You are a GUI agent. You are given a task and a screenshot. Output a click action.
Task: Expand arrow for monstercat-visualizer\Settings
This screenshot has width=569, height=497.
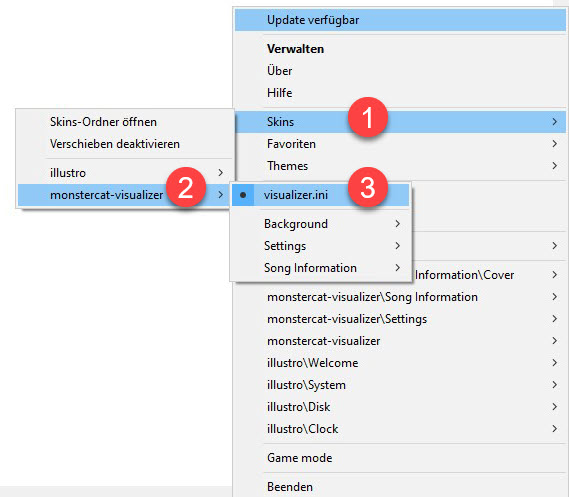[x=554, y=319]
